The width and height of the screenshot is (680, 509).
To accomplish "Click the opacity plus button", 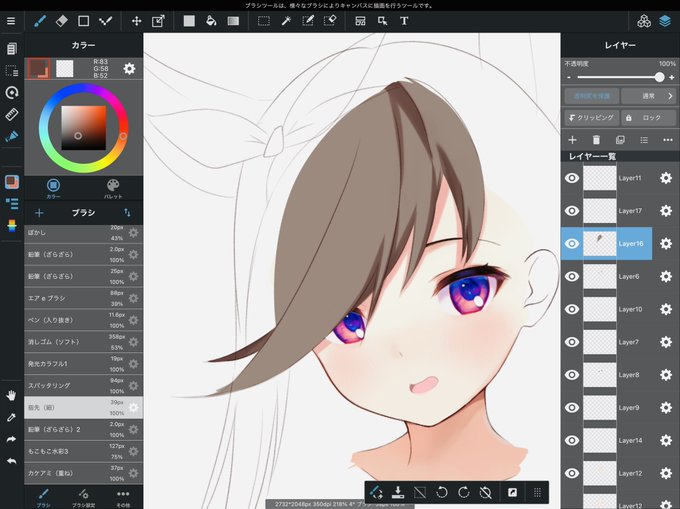I will (x=672, y=78).
